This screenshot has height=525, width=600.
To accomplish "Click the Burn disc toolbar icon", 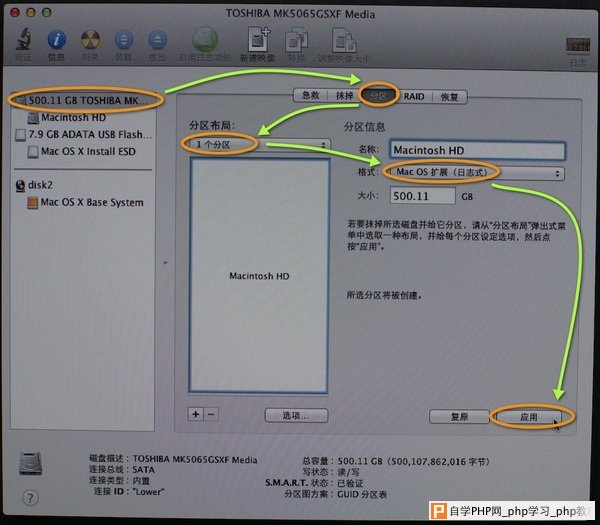I will pos(90,39).
